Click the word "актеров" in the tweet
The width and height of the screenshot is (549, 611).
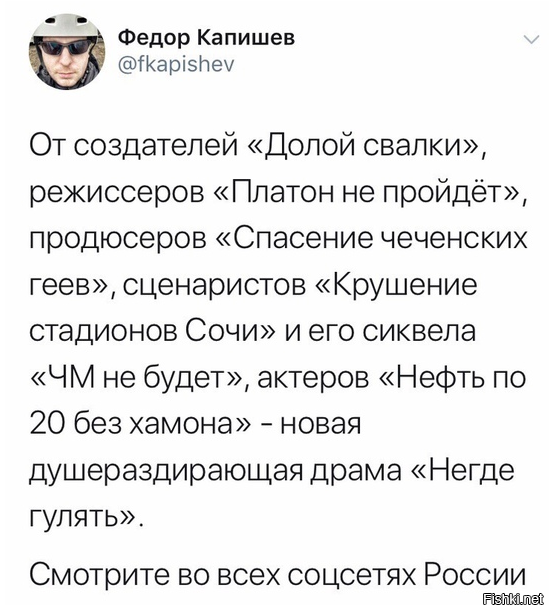tap(313, 378)
